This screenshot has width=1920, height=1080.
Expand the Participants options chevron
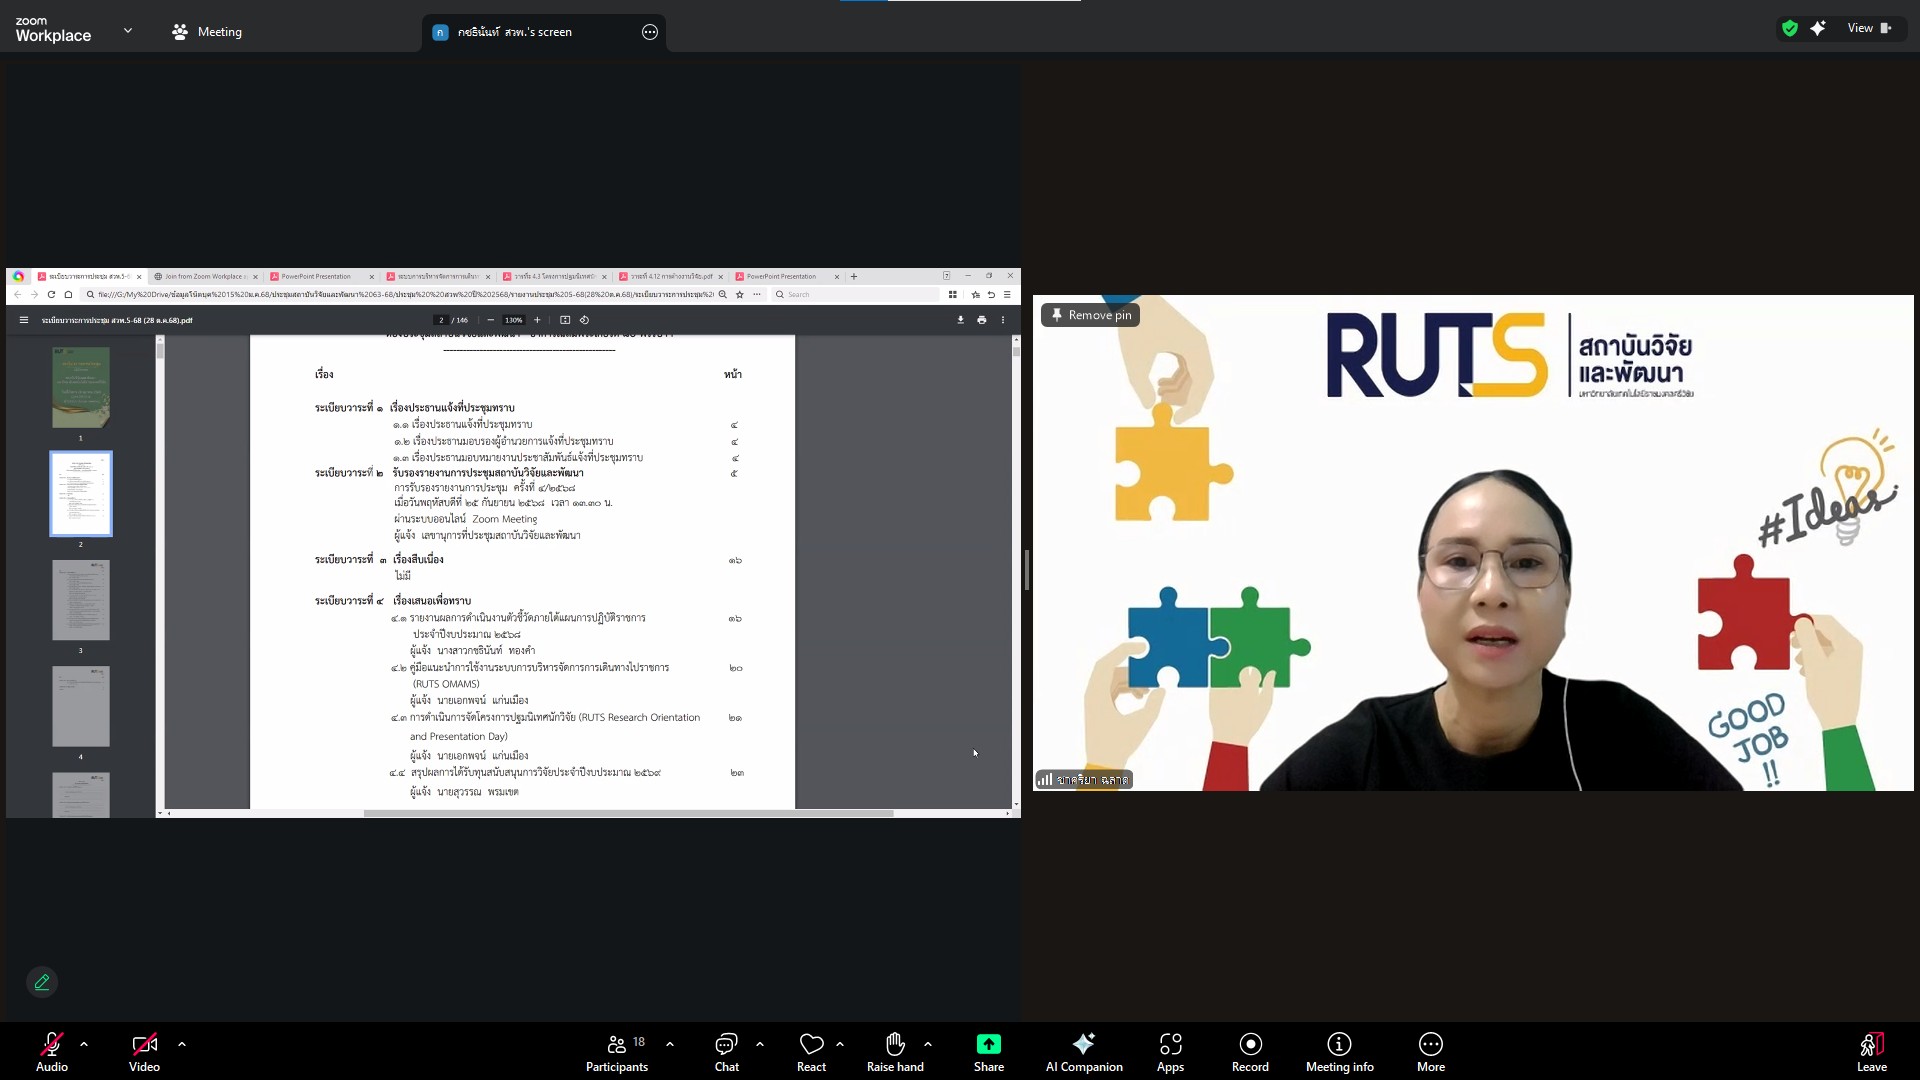(670, 1044)
